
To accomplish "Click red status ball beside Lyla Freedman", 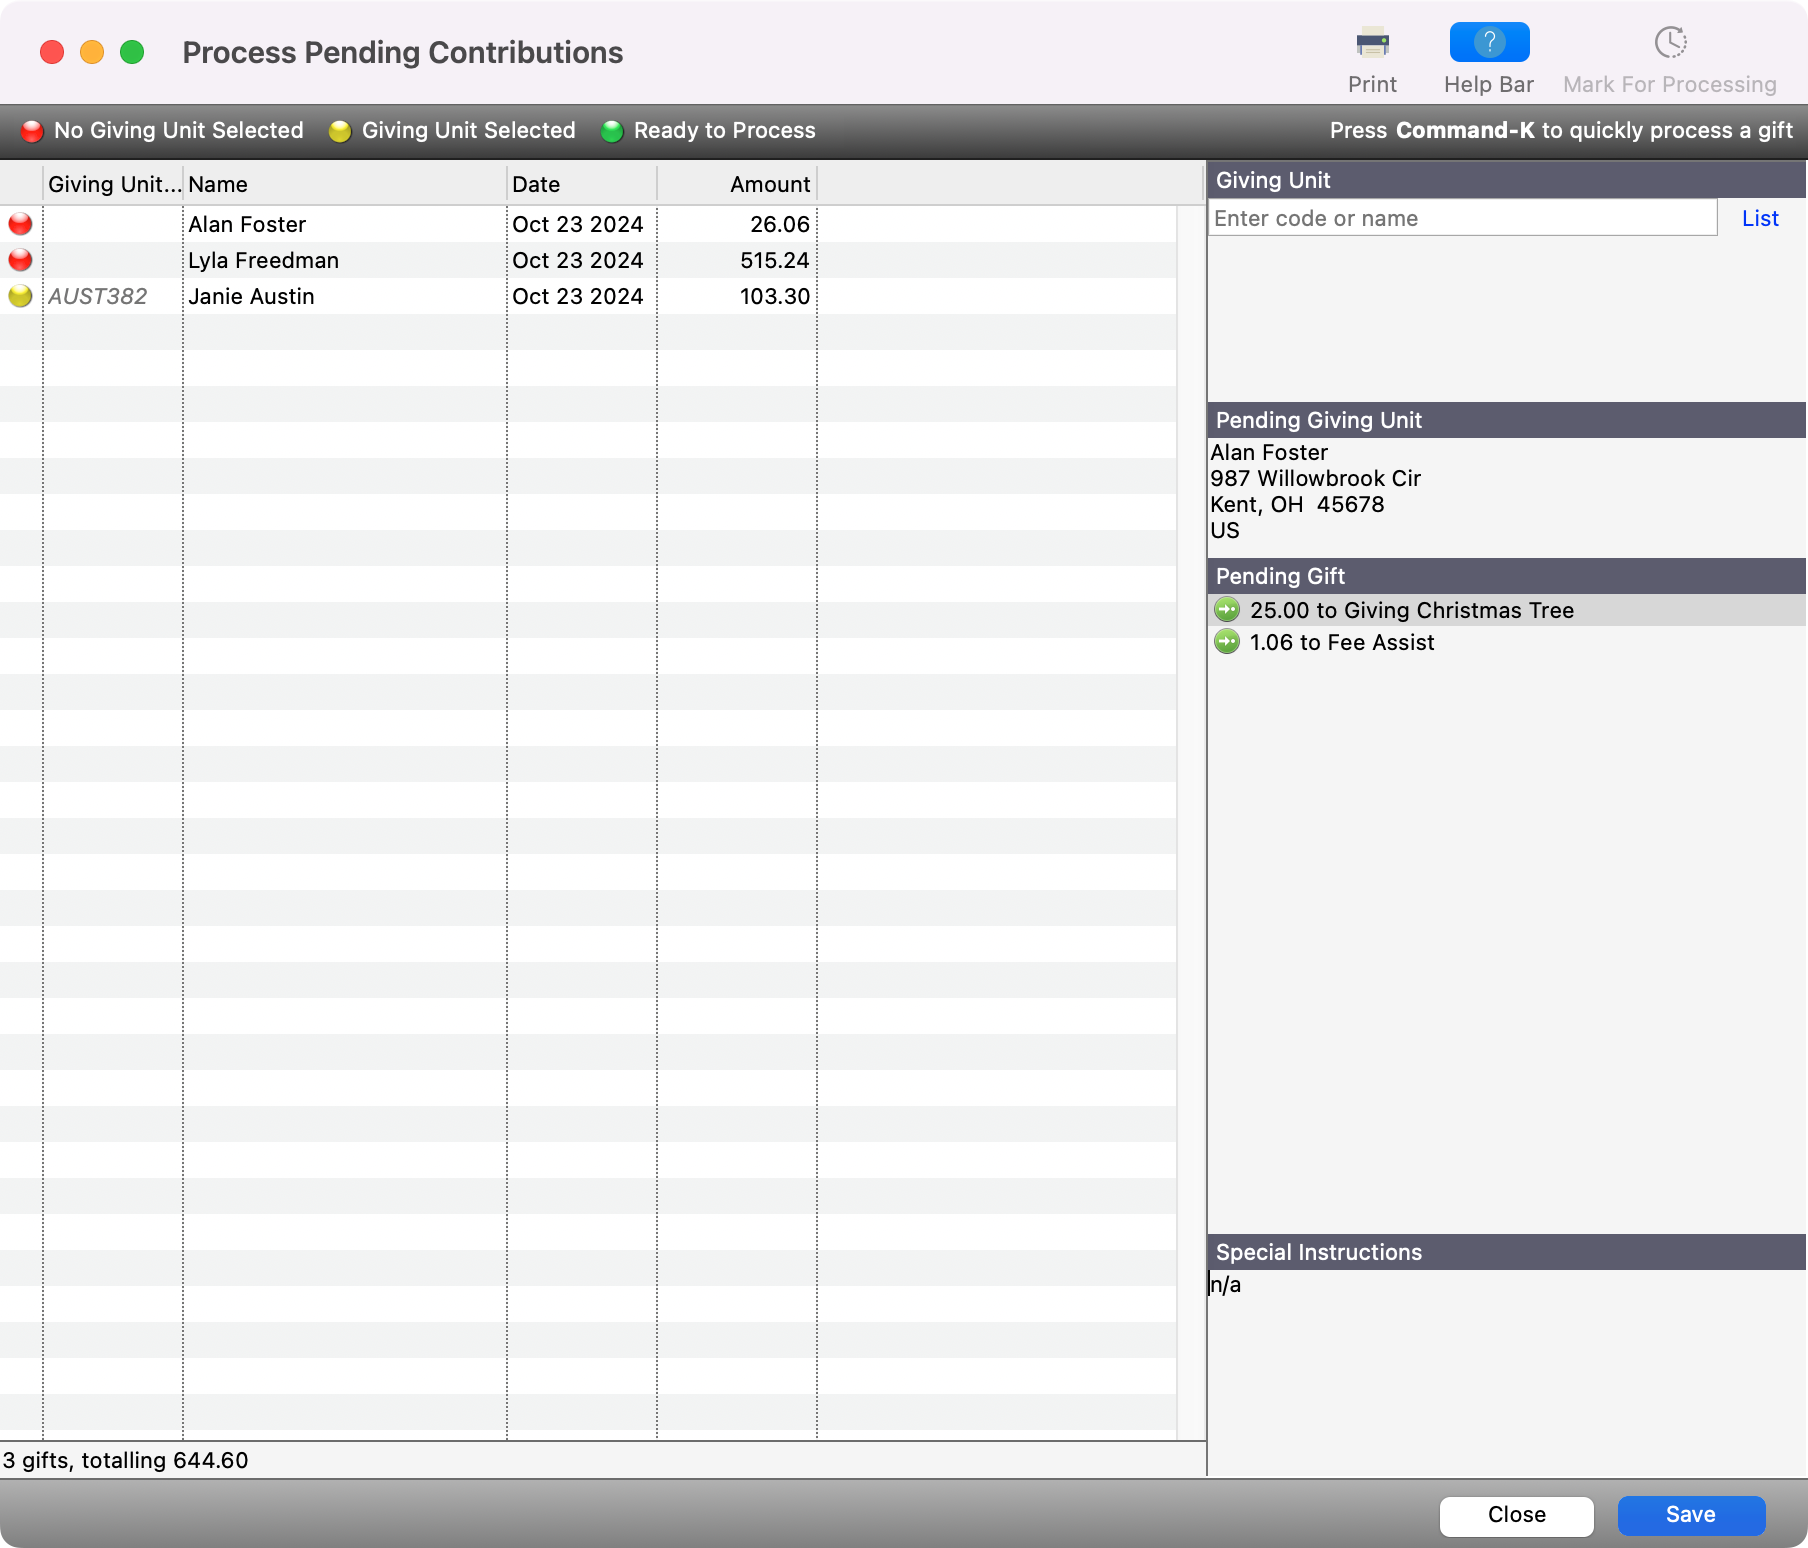I will click(x=20, y=260).
